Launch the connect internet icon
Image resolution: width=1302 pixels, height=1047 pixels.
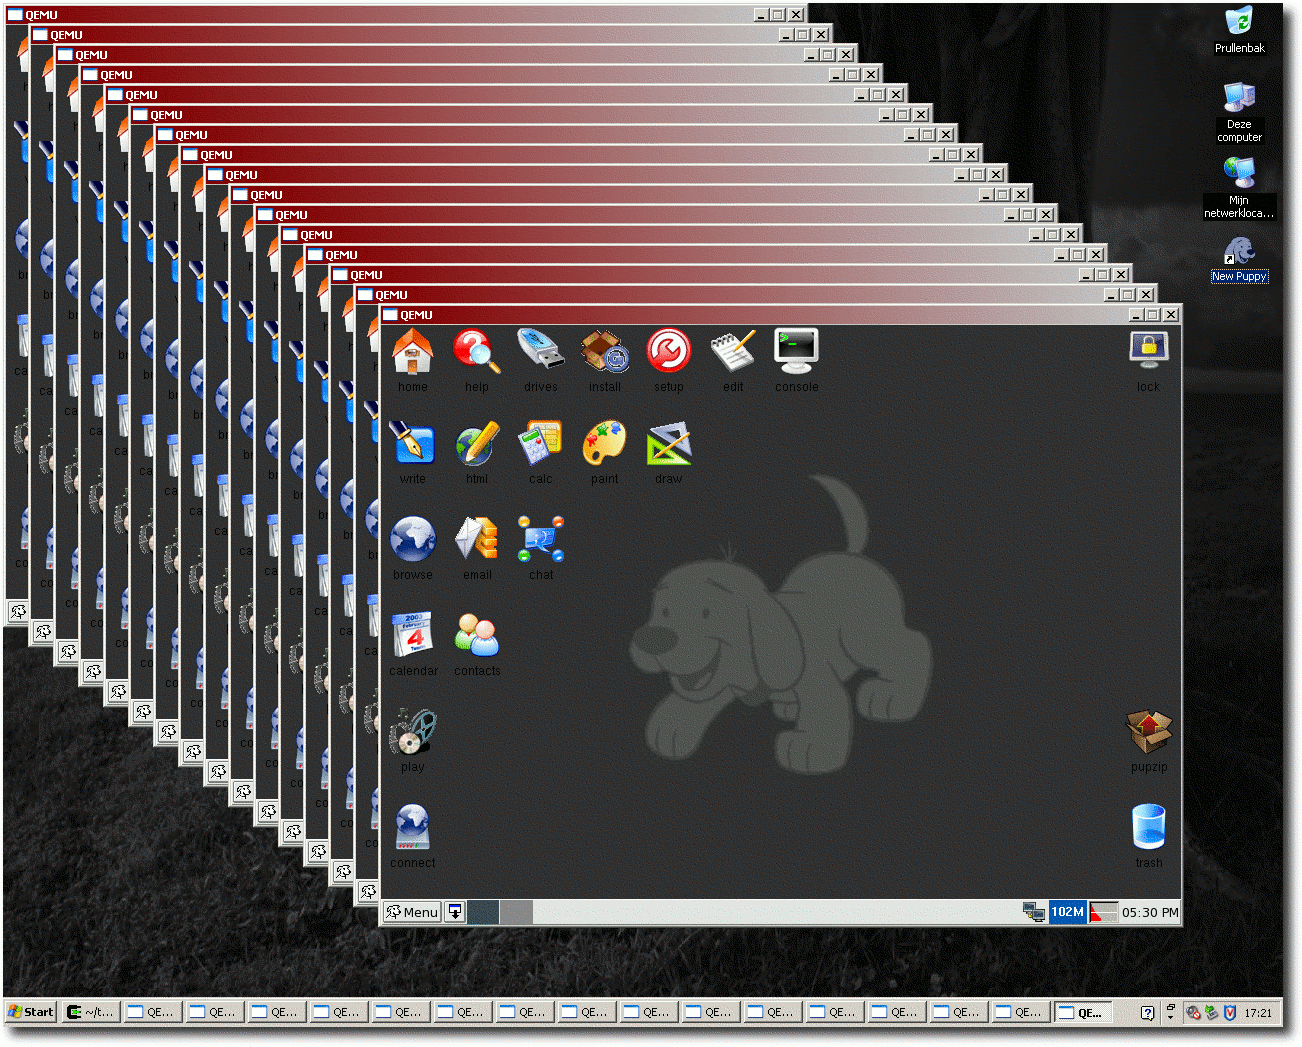[412, 827]
